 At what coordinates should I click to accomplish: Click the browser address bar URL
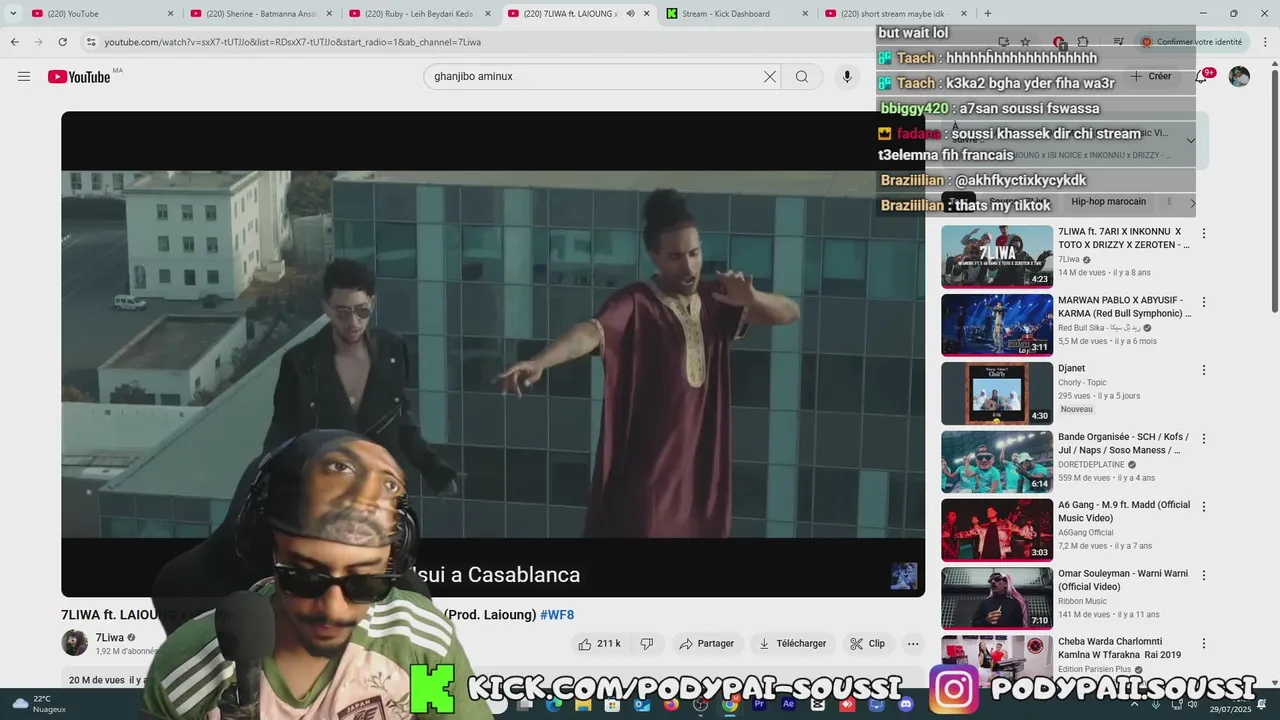tap(293, 42)
